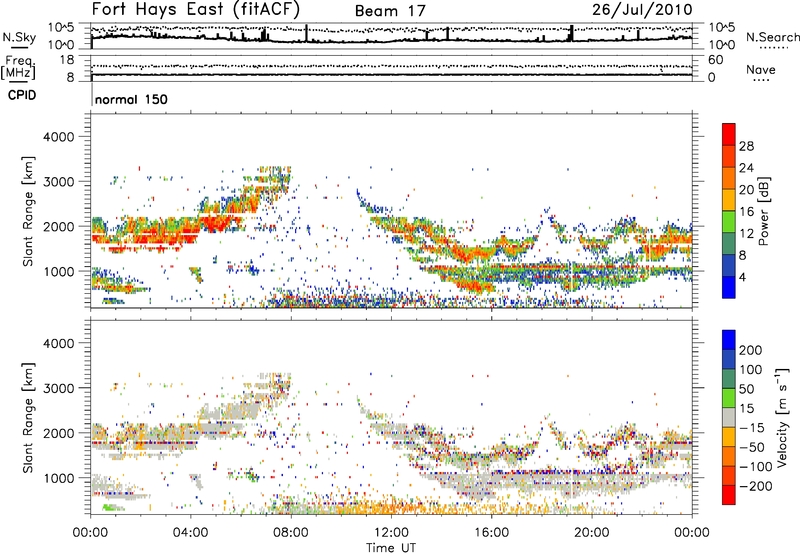Click the '4000' tick of the power panel
This screenshot has width=800, height=554.
(x=58, y=137)
